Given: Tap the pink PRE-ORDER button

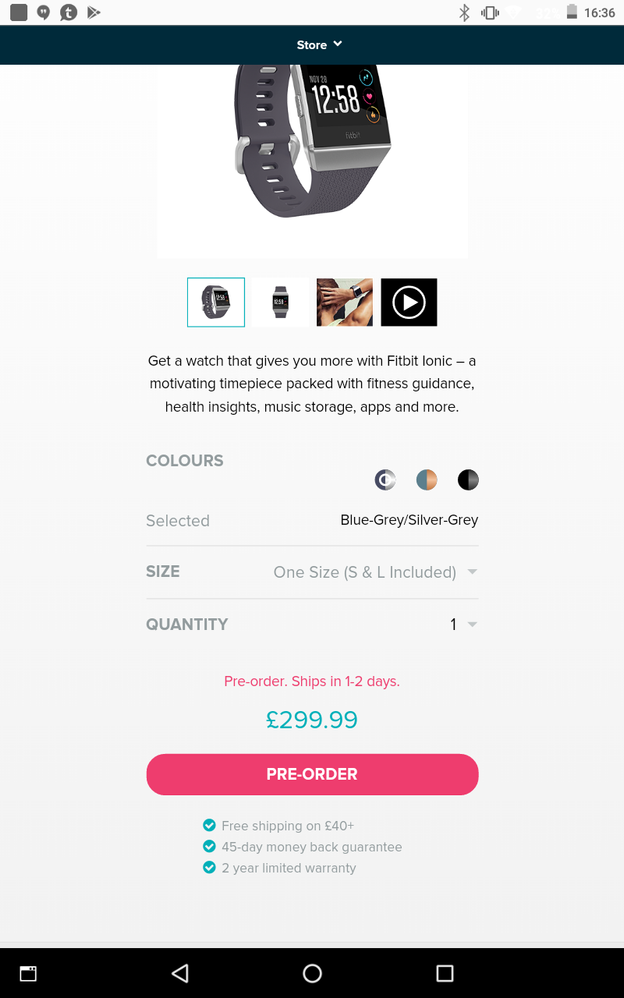Looking at the screenshot, I should pyautogui.click(x=312, y=774).
